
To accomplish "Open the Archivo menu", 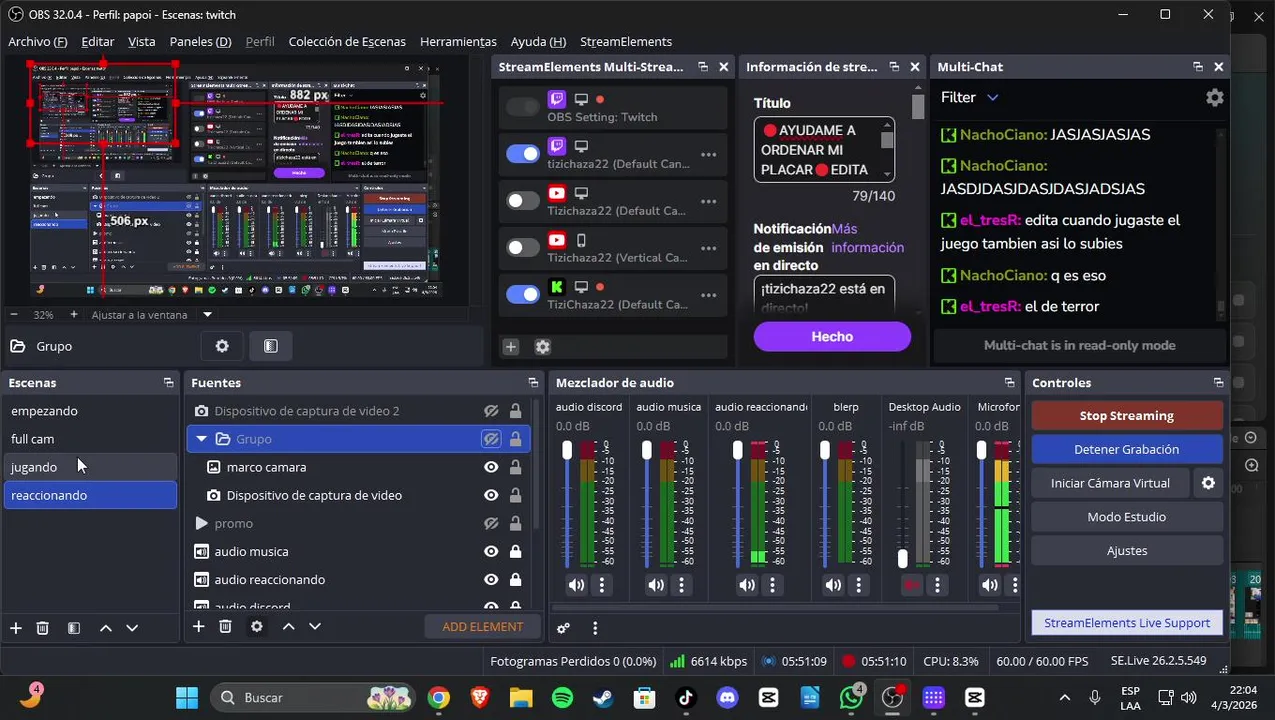I will (x=38, y=41).
